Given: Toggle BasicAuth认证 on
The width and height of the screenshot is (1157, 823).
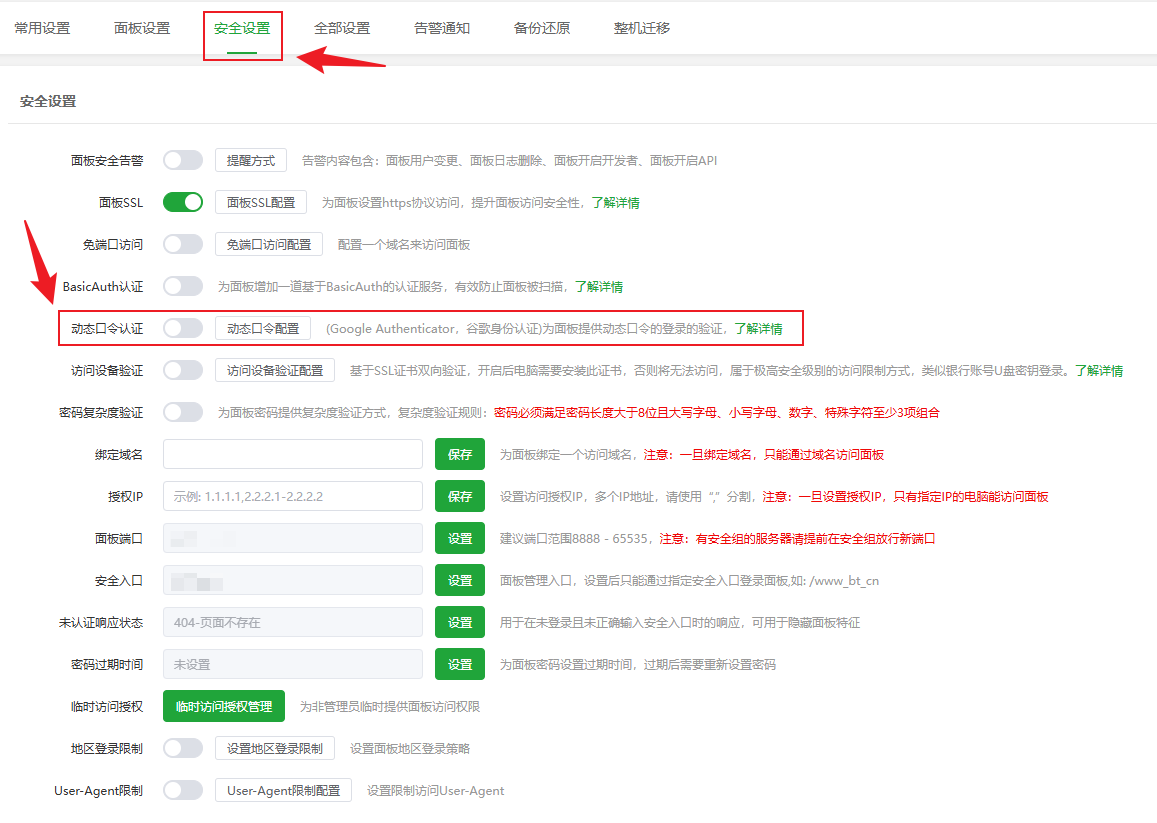Looking at the screenshot, I should point(183,286).
